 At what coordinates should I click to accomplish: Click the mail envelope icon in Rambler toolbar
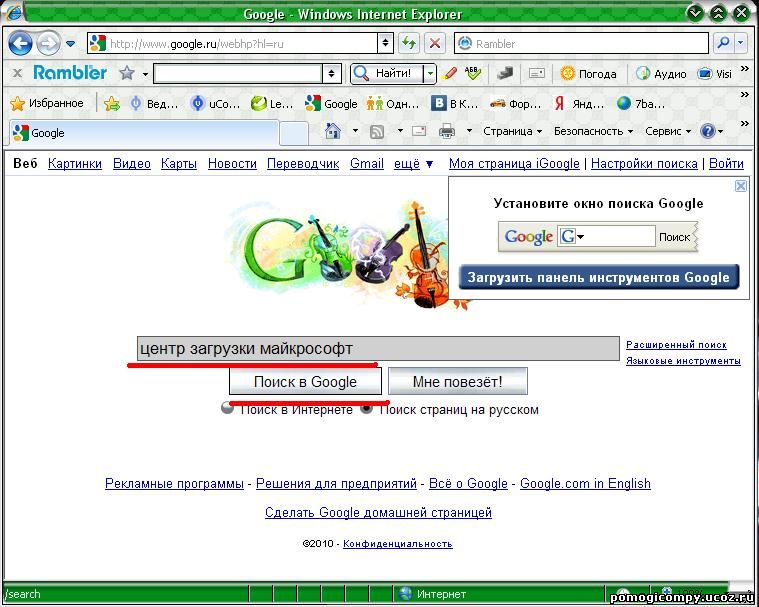pyautogui.click(x=537, y=74)
